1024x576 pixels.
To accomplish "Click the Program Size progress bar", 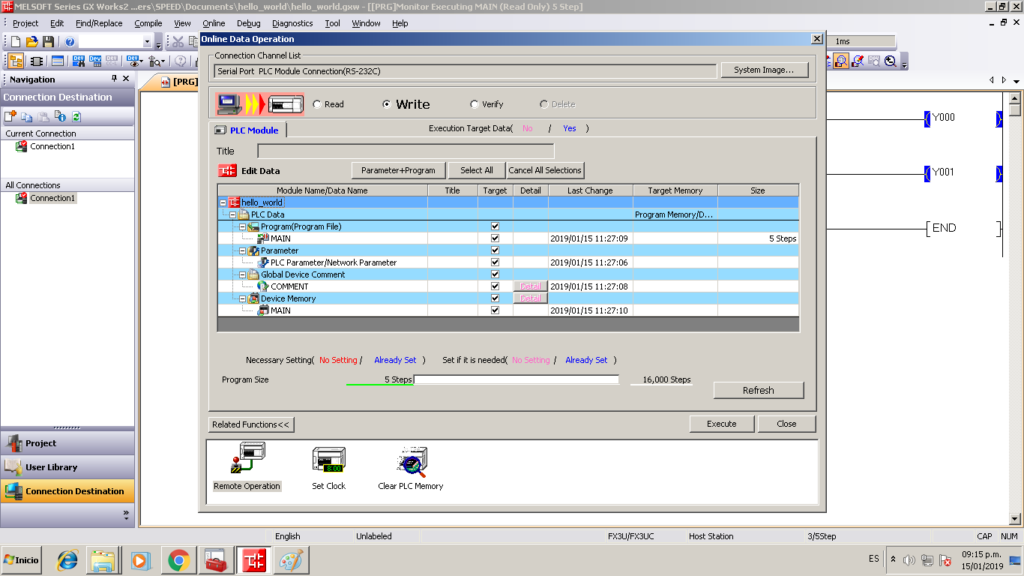I will [x=517, y=379].
